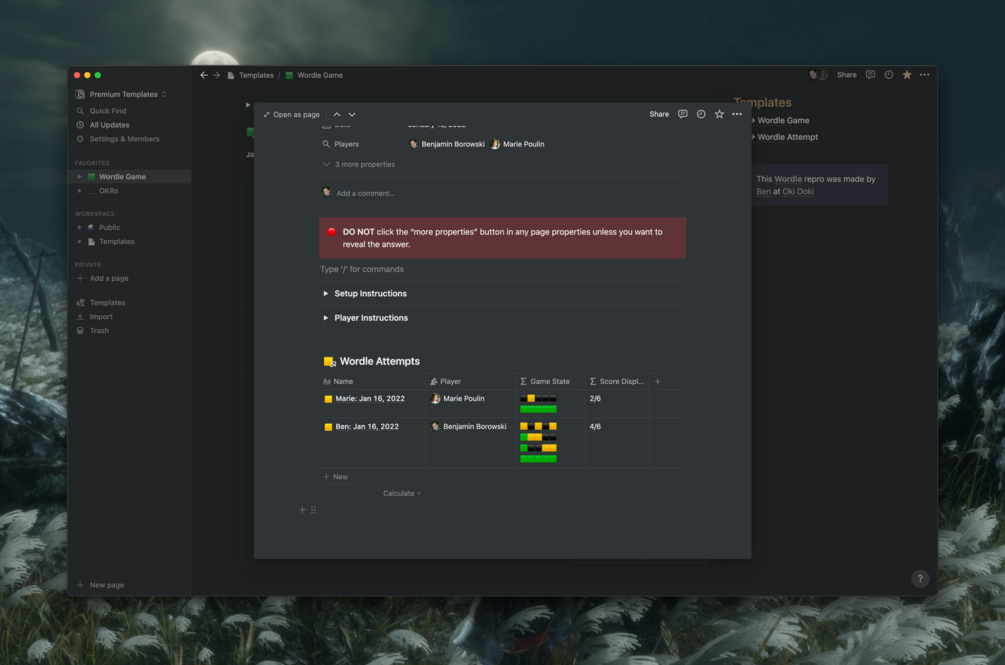This screenshot has width=1005, height=665.
Task: Expand the Templates workspace page arrow
Action: pos(79,242)
